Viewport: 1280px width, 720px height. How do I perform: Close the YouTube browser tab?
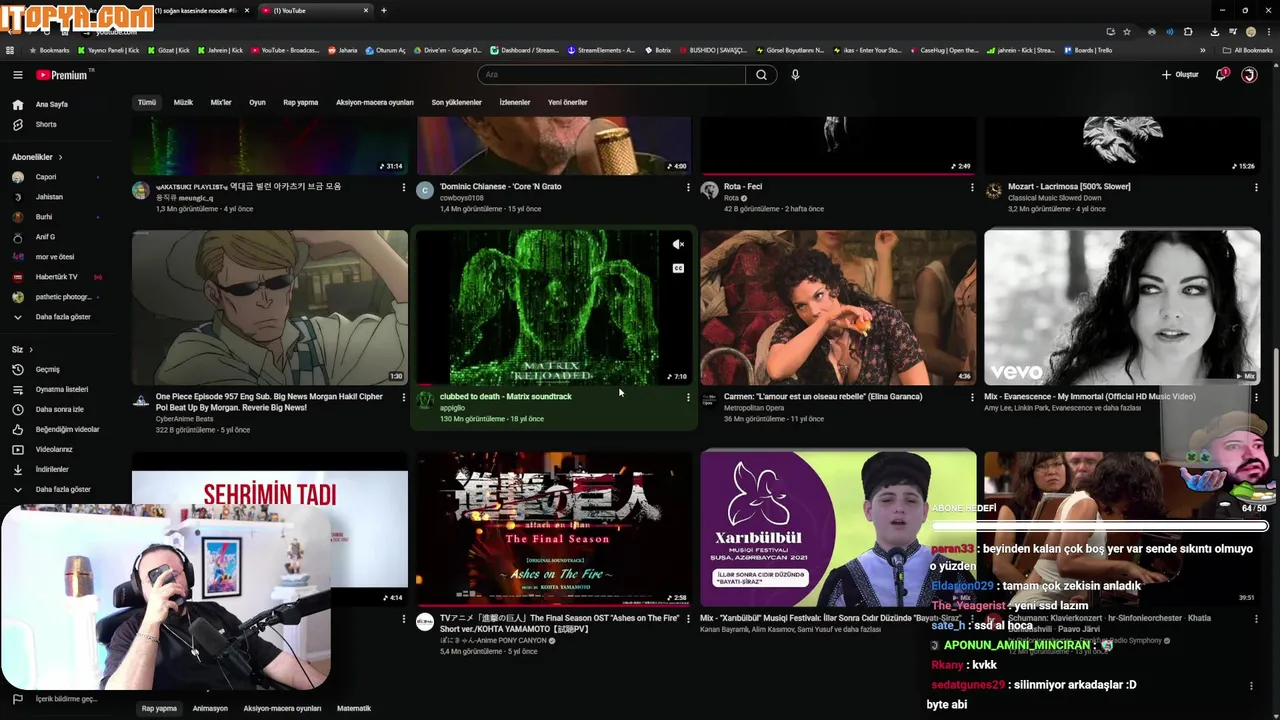pos(366,10)
